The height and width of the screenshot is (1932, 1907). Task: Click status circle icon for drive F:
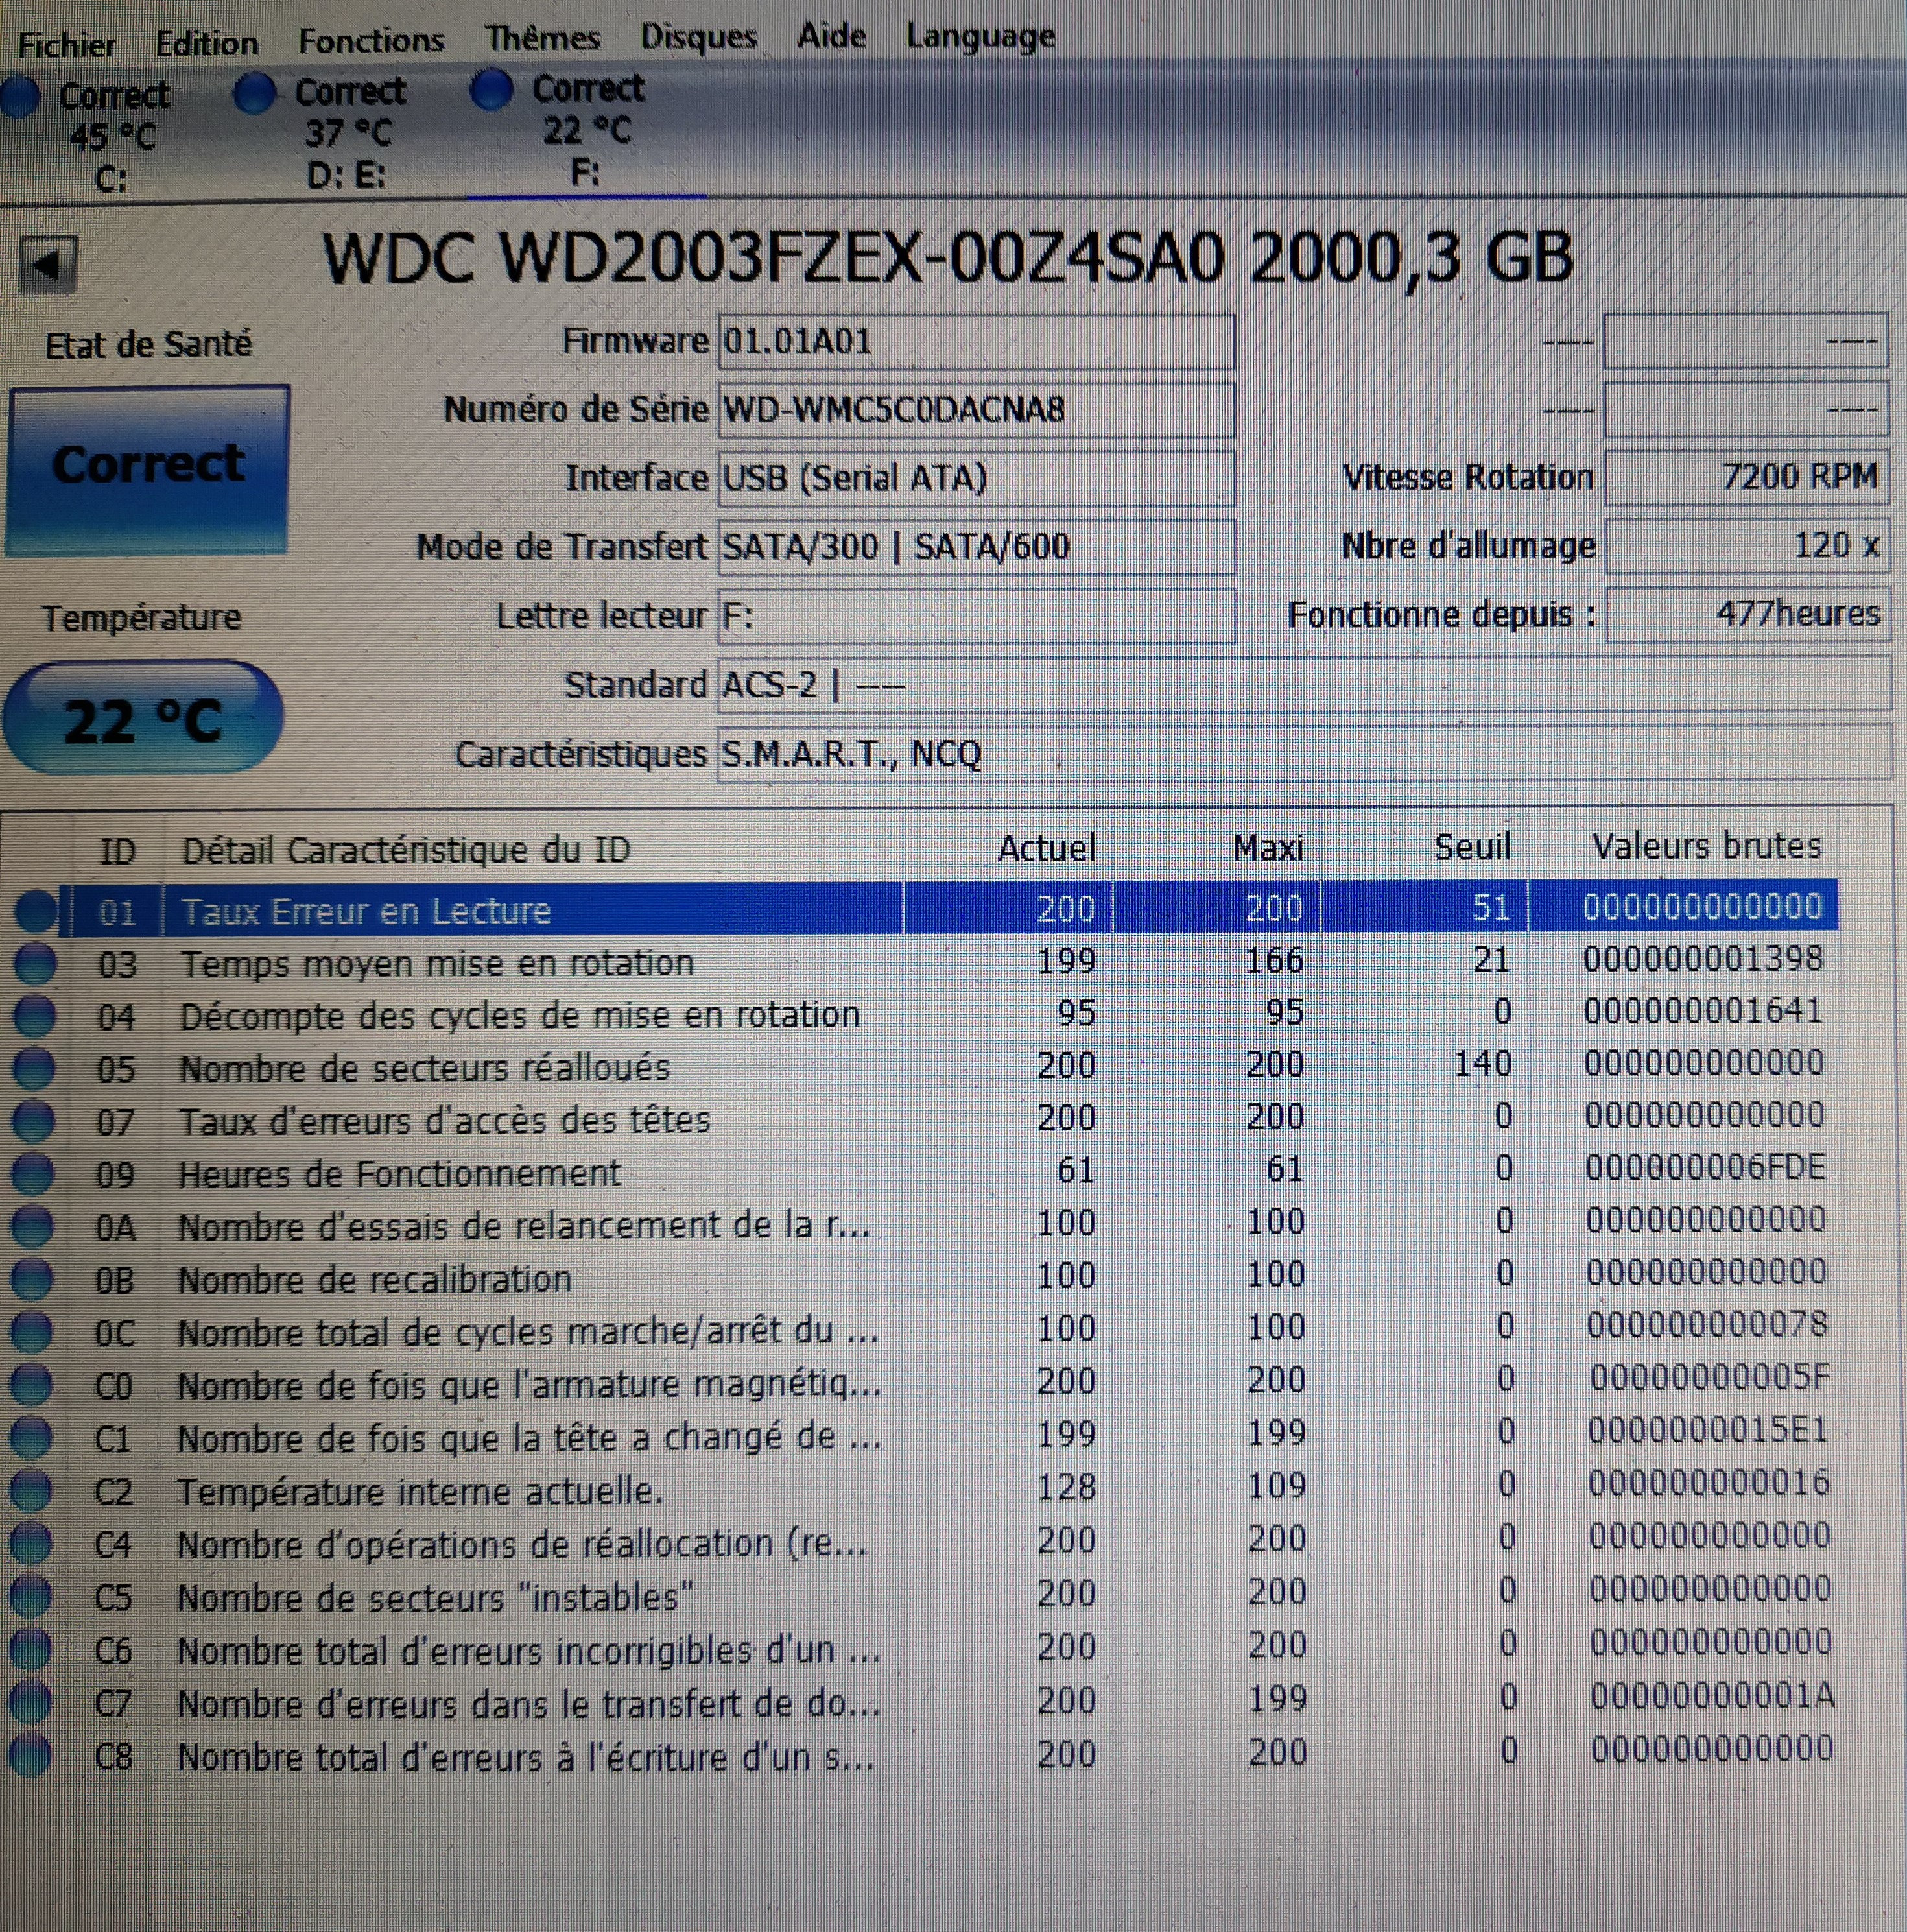click(490, 90)
